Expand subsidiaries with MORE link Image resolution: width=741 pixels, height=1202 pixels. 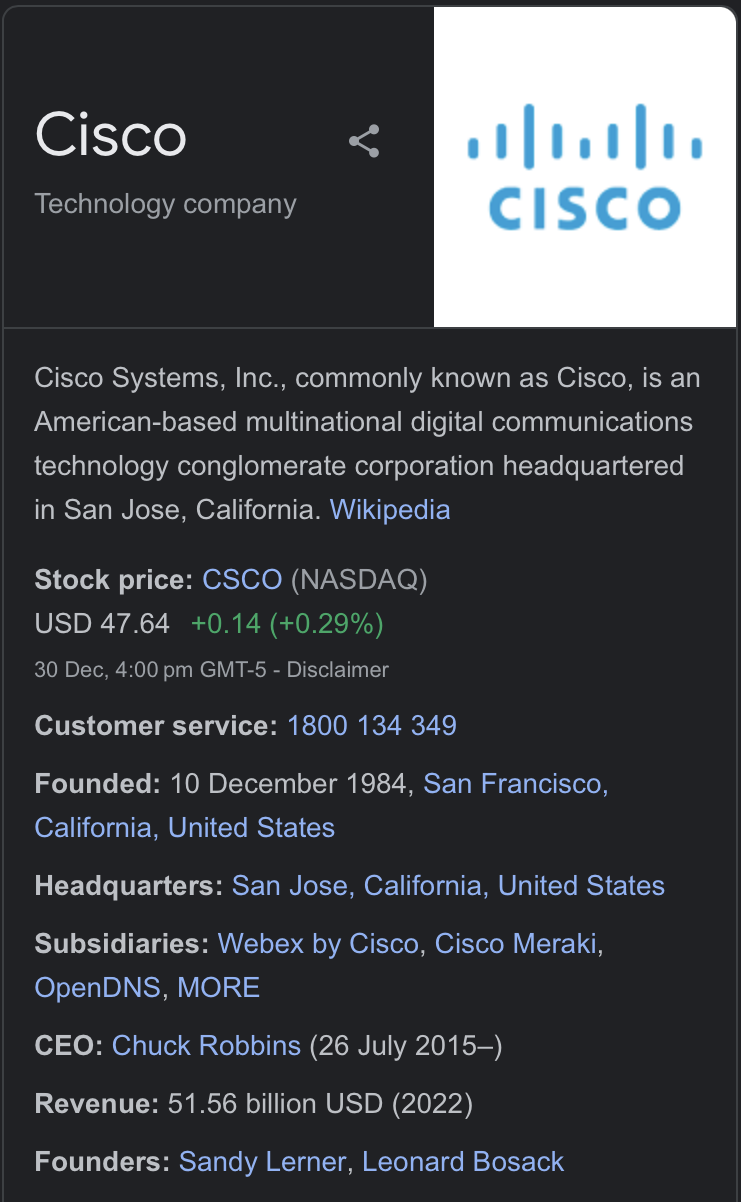click(x=218, y=988)
